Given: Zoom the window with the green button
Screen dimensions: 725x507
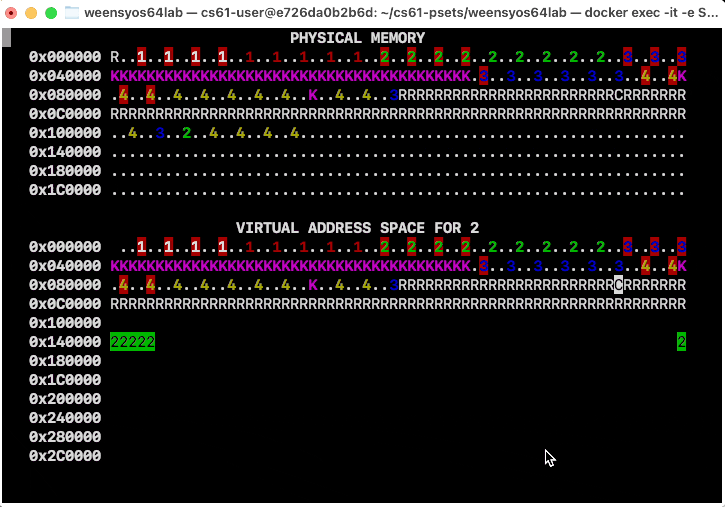Looking at the screenshot, I should (51, 13).
